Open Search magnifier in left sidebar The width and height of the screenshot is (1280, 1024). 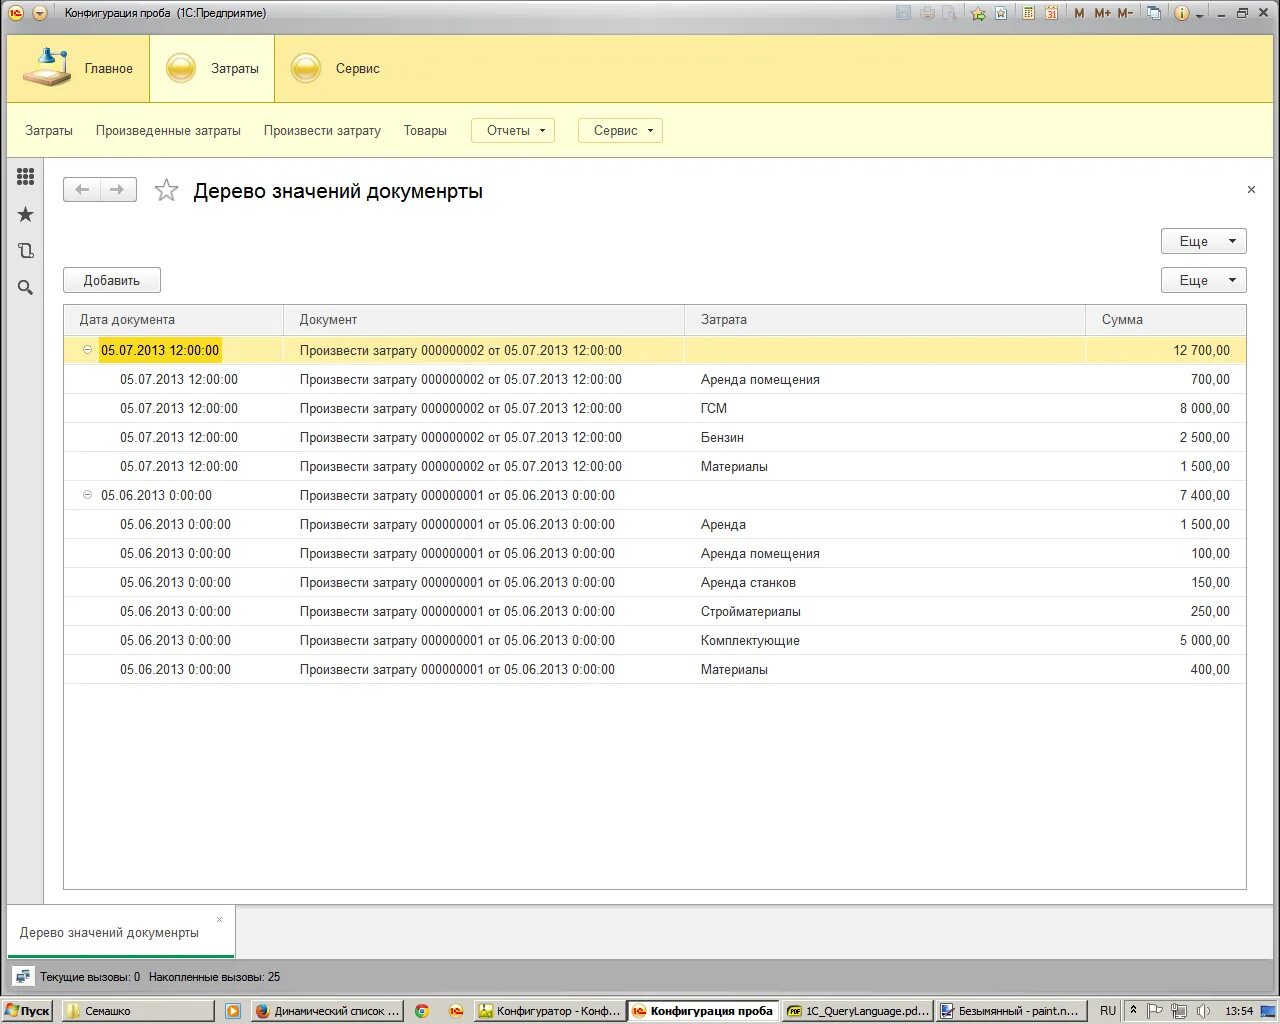[x=26, y=288]
